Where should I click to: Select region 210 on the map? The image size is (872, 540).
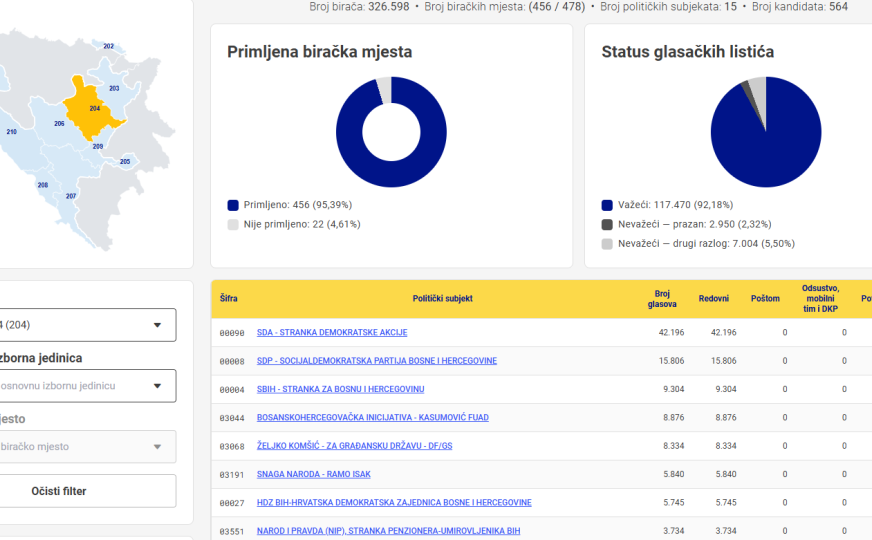[12, 132]
